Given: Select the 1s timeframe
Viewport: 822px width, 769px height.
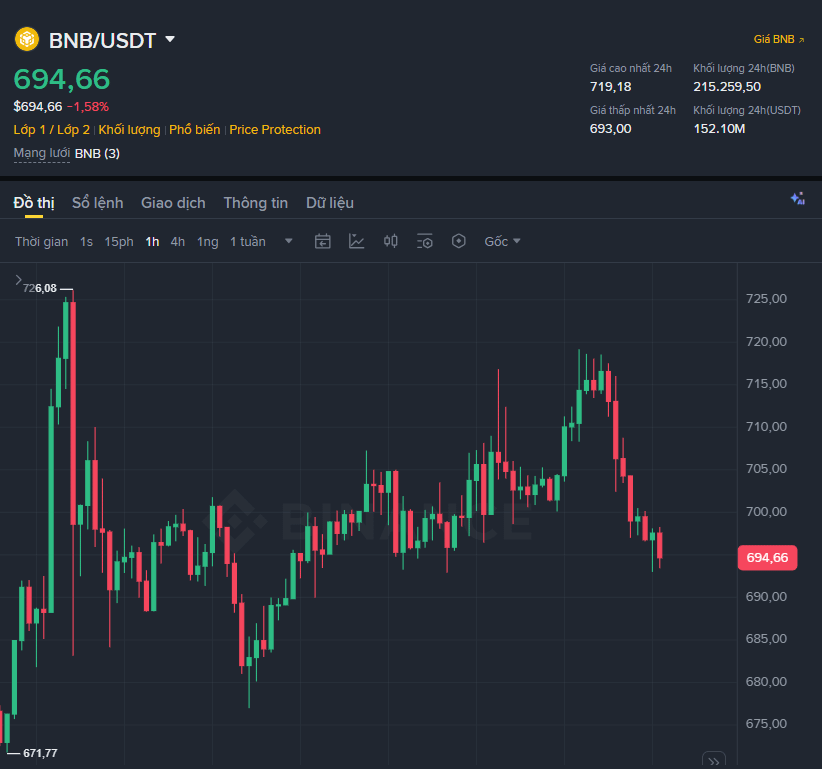Looking at the screenshot, I should (86, 242).
